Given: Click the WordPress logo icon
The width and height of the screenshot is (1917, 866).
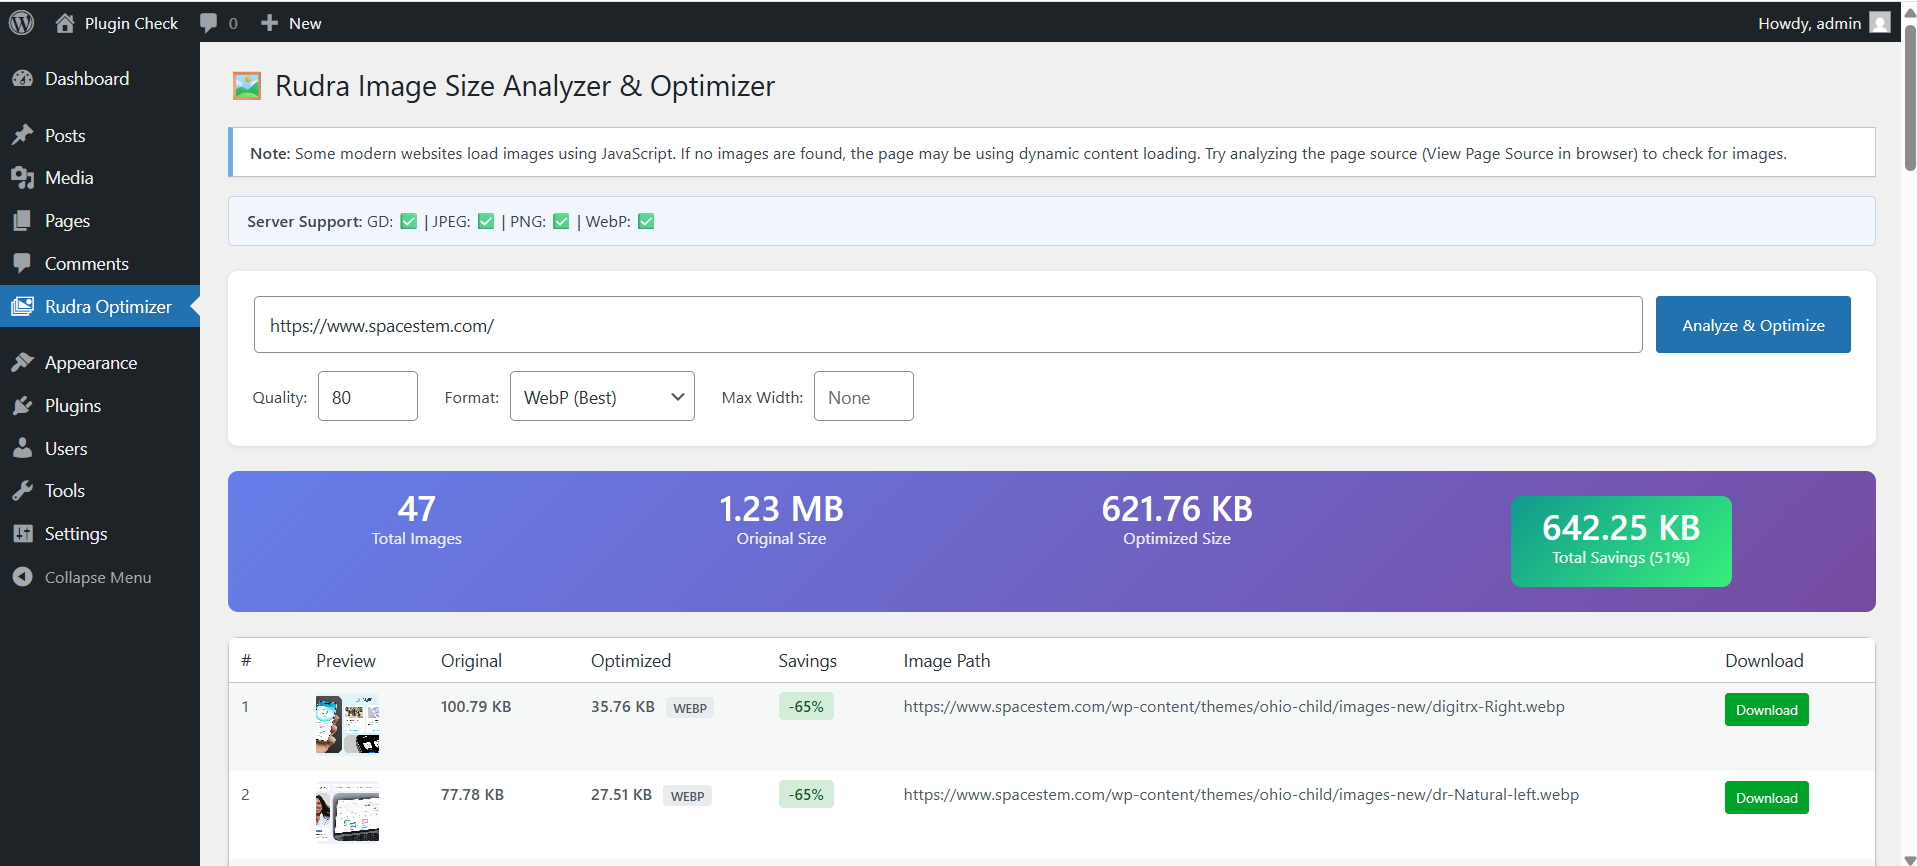Looking at the screenshot, I should [x=21, y=23].
